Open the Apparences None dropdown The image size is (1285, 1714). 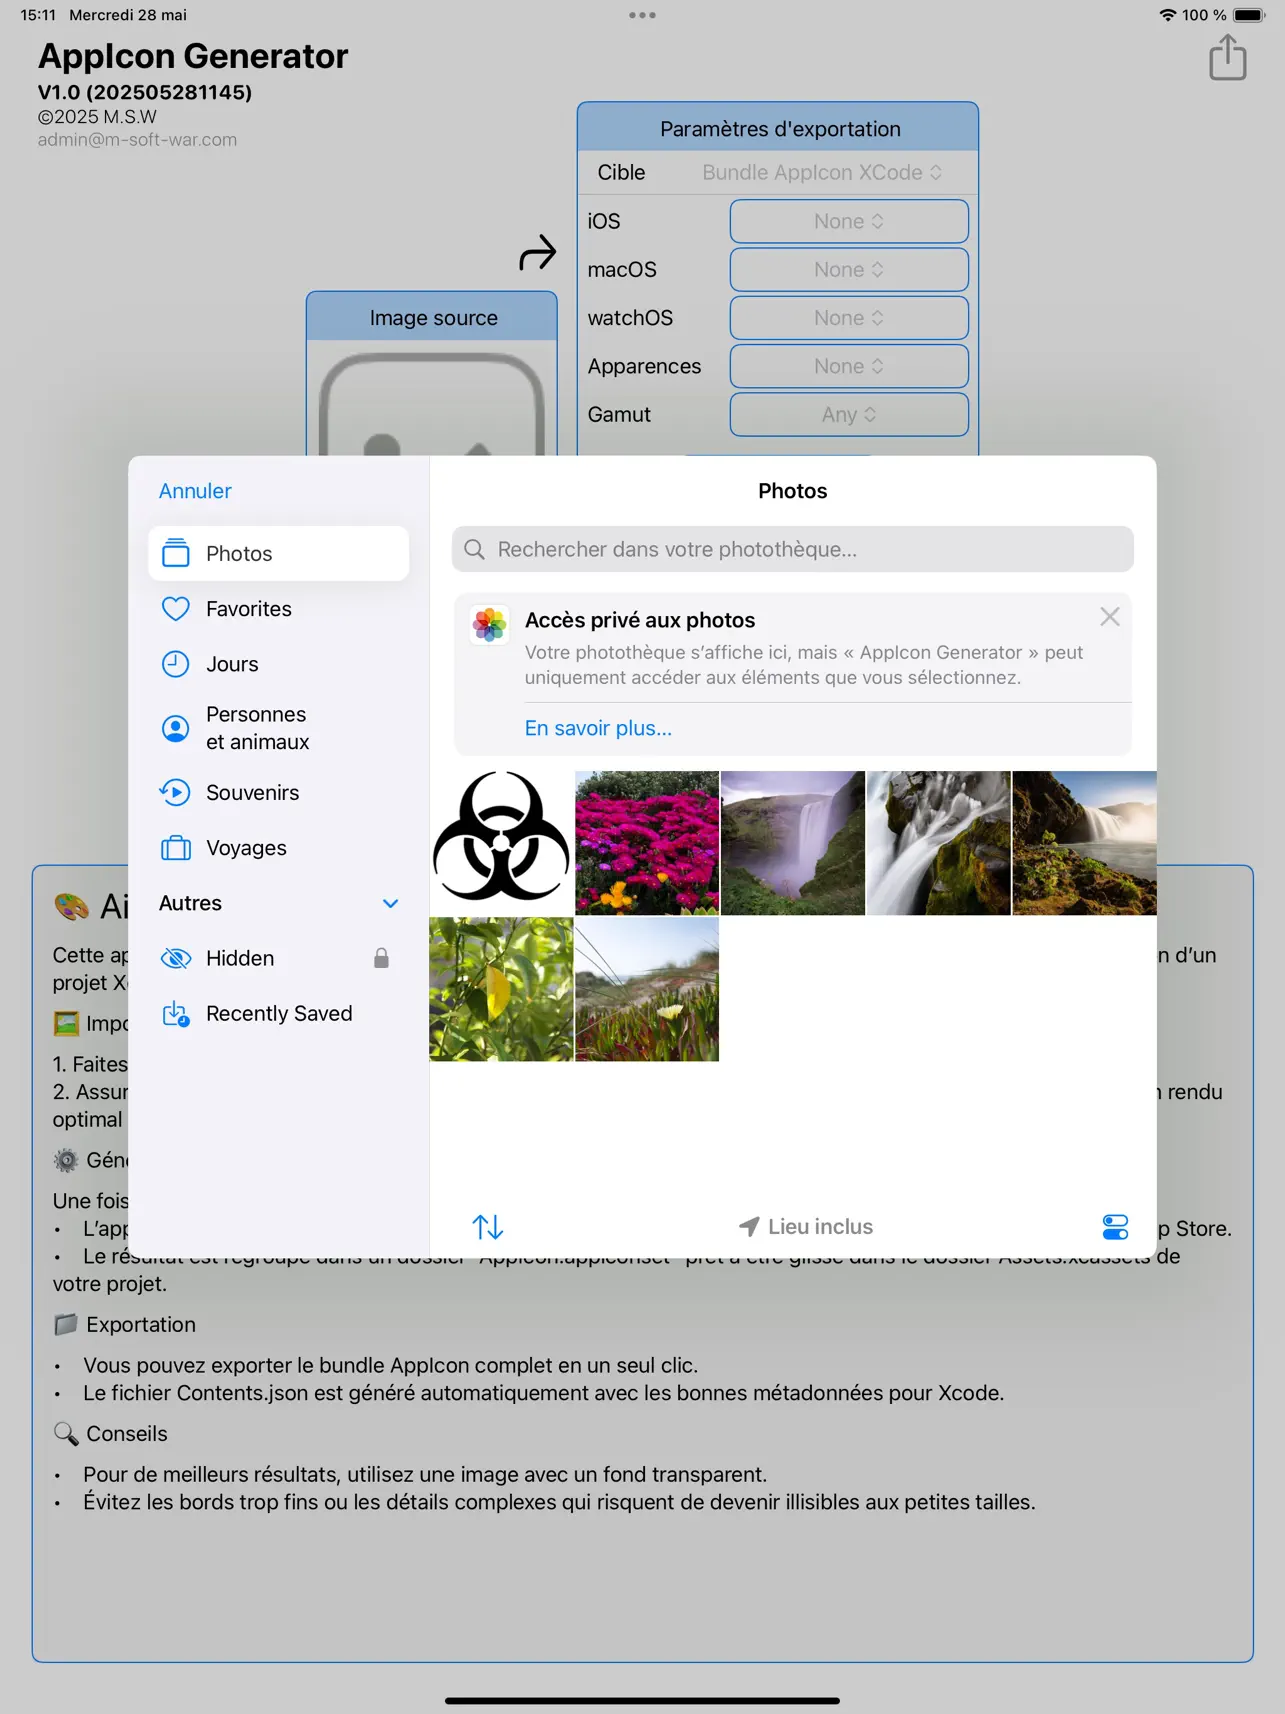[x=849, y=366]
